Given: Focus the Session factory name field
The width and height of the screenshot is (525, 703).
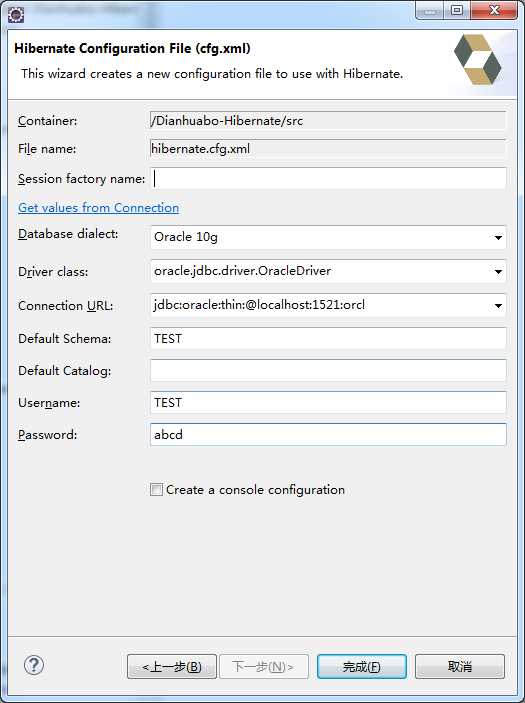Looking at the screenshot, I should coord(329,178).
